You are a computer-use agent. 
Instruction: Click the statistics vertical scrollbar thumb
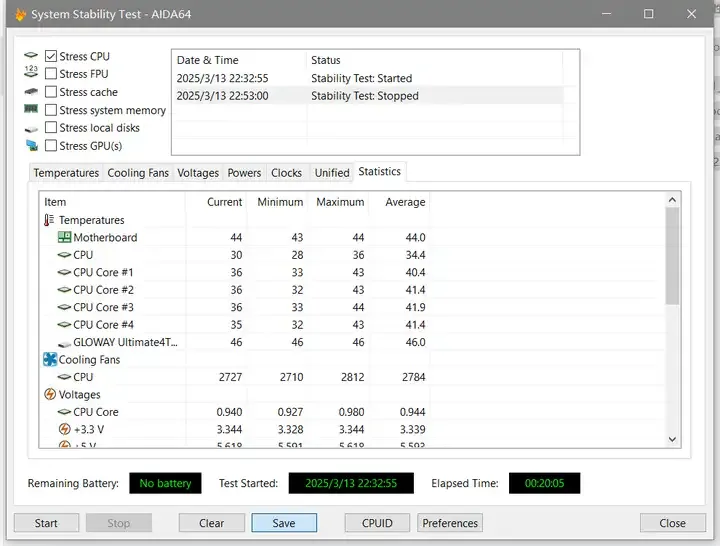click(x=672, y=255)
